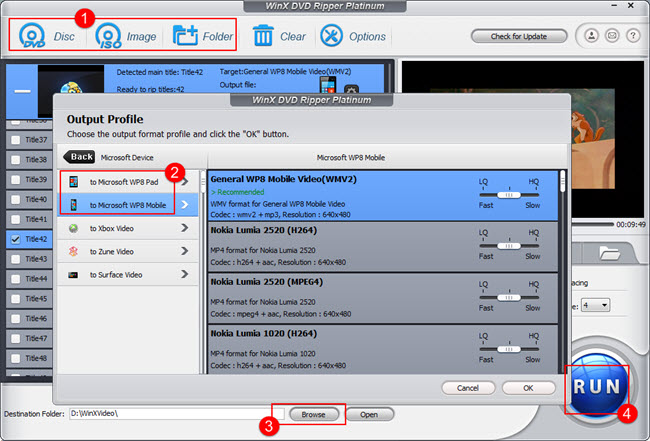
Task: Toggle the Title37 checkbox
Action: (16, 140)
